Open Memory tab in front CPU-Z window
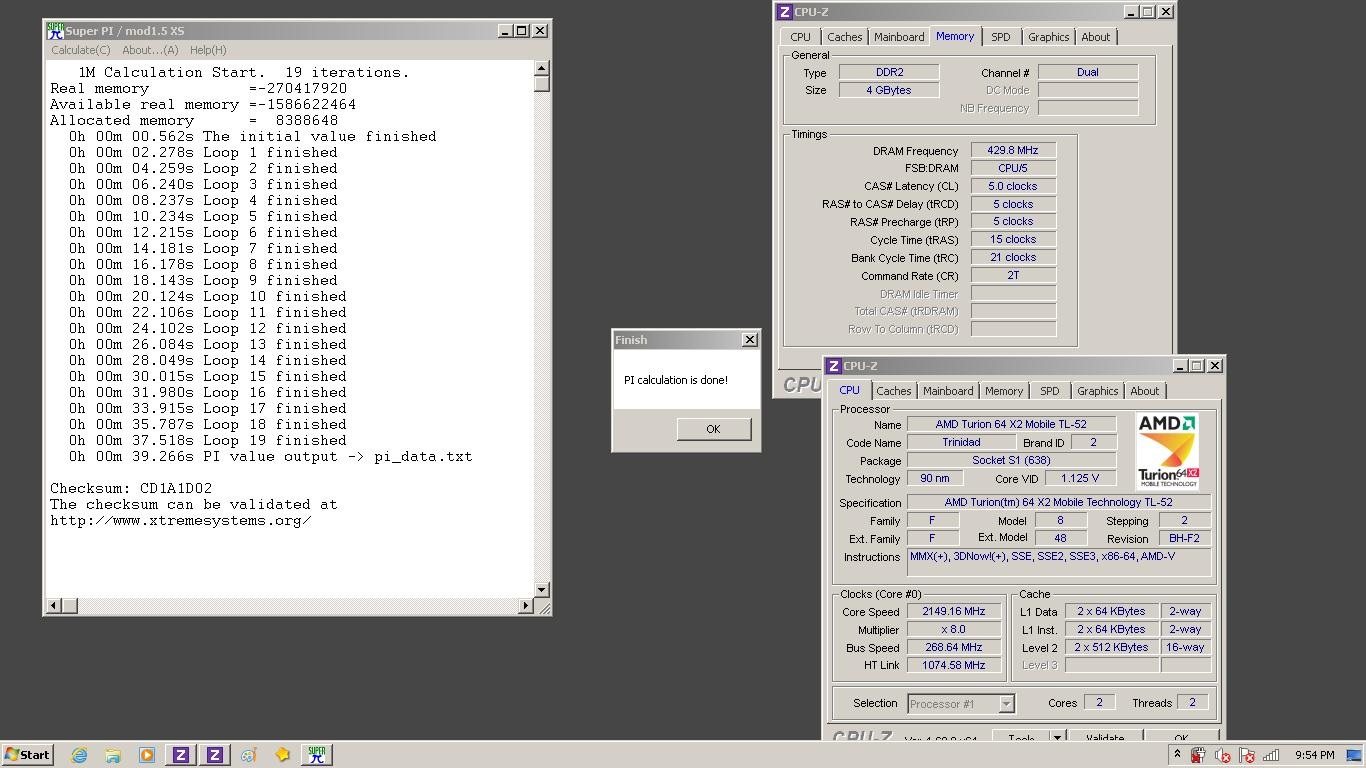The width and height of the screenshot is (1366, 768). click(x=1003, y=391)
